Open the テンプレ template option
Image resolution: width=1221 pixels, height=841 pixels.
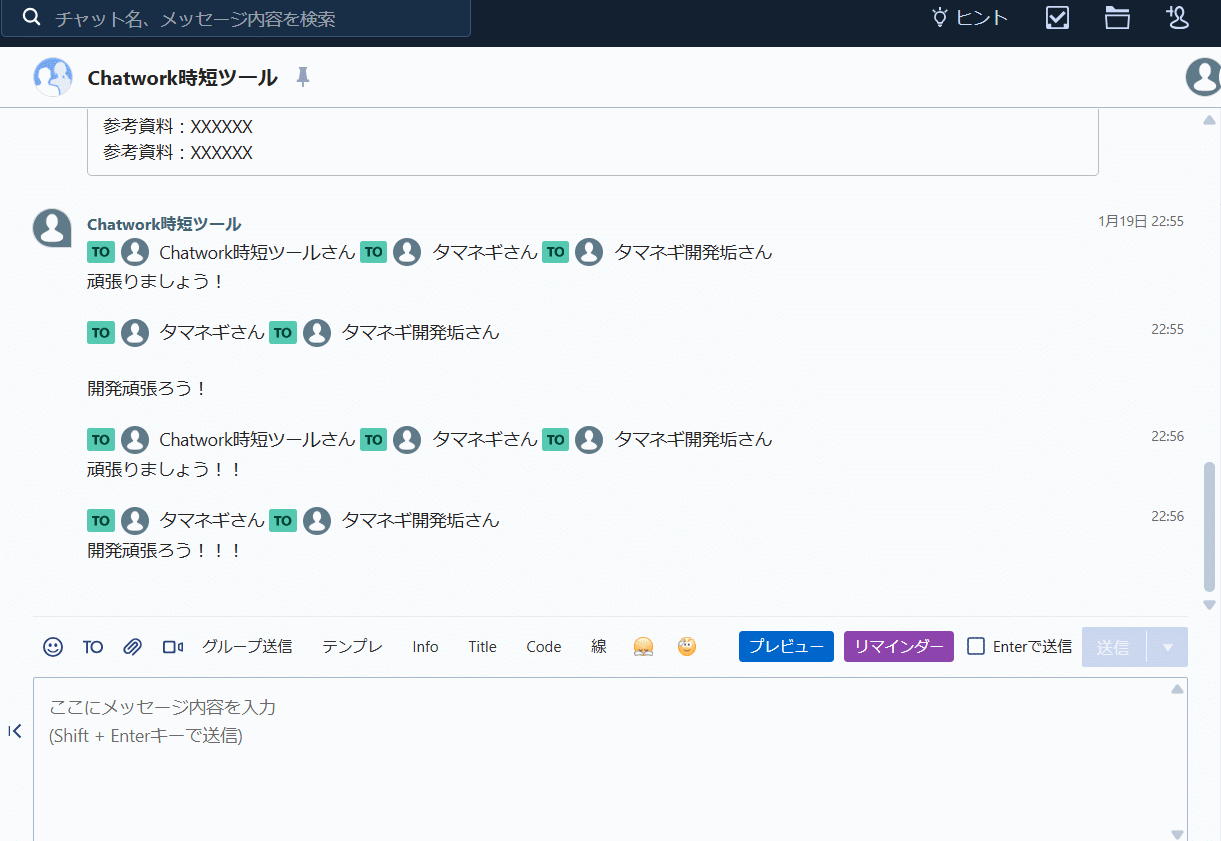pos(352,647)
